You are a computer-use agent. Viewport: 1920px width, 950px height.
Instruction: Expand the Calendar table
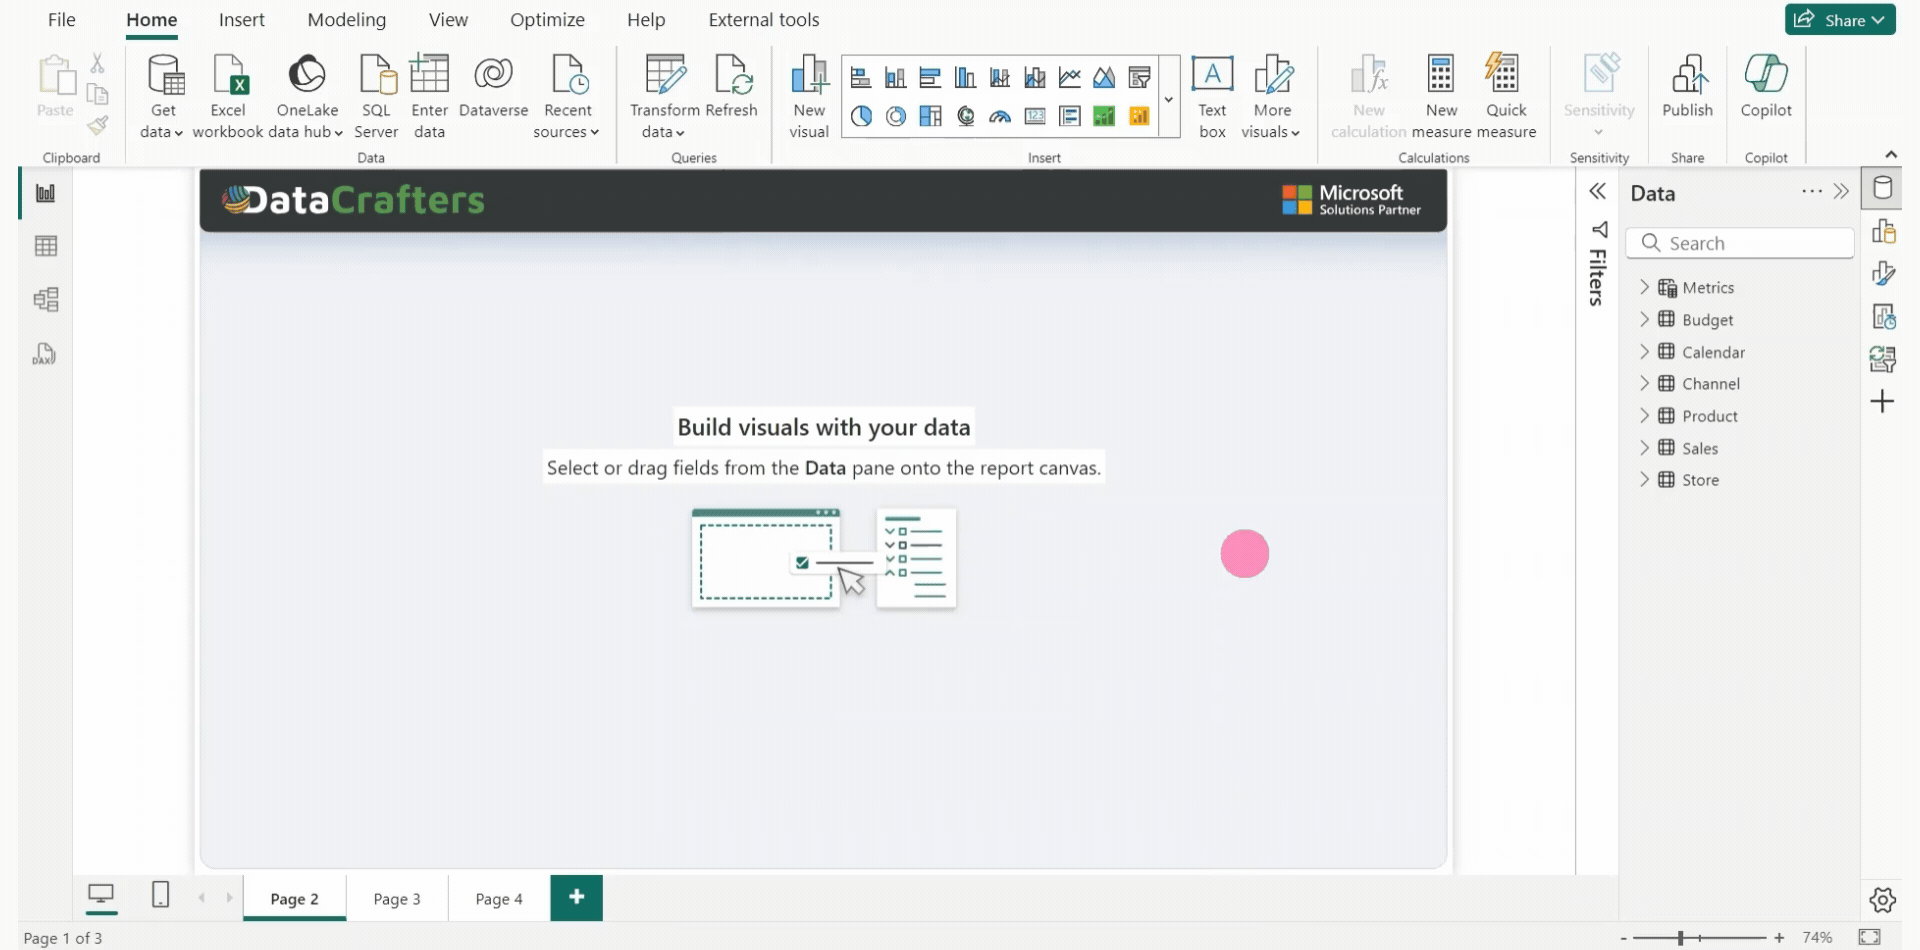[x=1644, y=352]
